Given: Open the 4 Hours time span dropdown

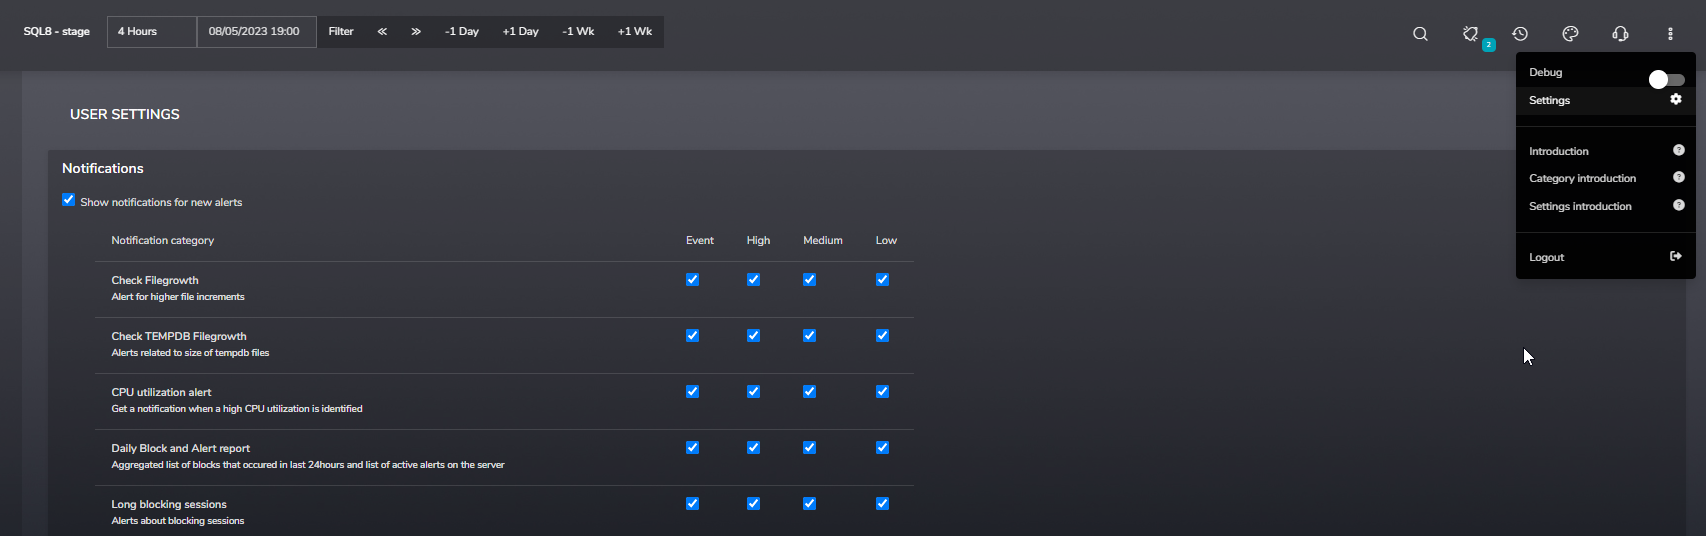Looking at the screenshot, I should [x=152, y=32].
